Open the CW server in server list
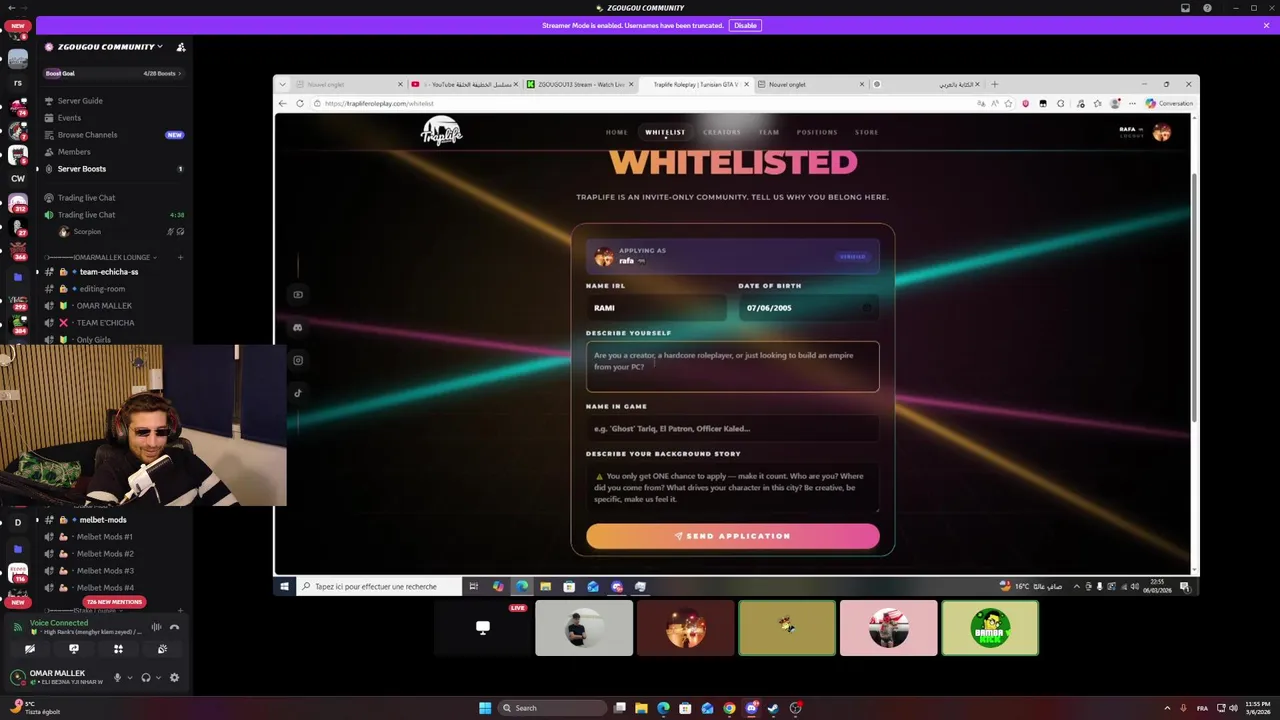 pyautogui.click(x=18, y=179)
